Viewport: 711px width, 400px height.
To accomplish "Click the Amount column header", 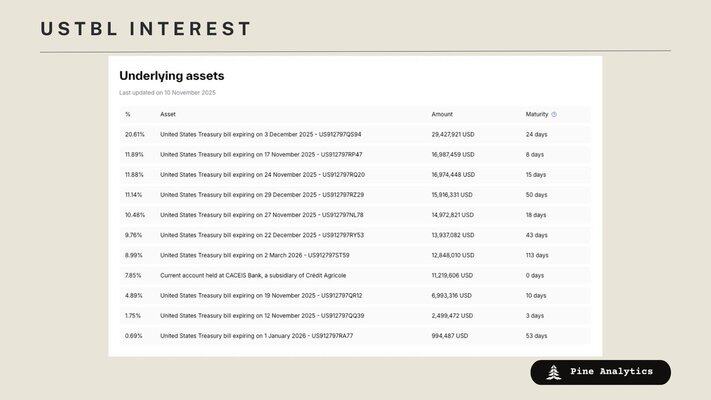I will [x=442, y=114].
